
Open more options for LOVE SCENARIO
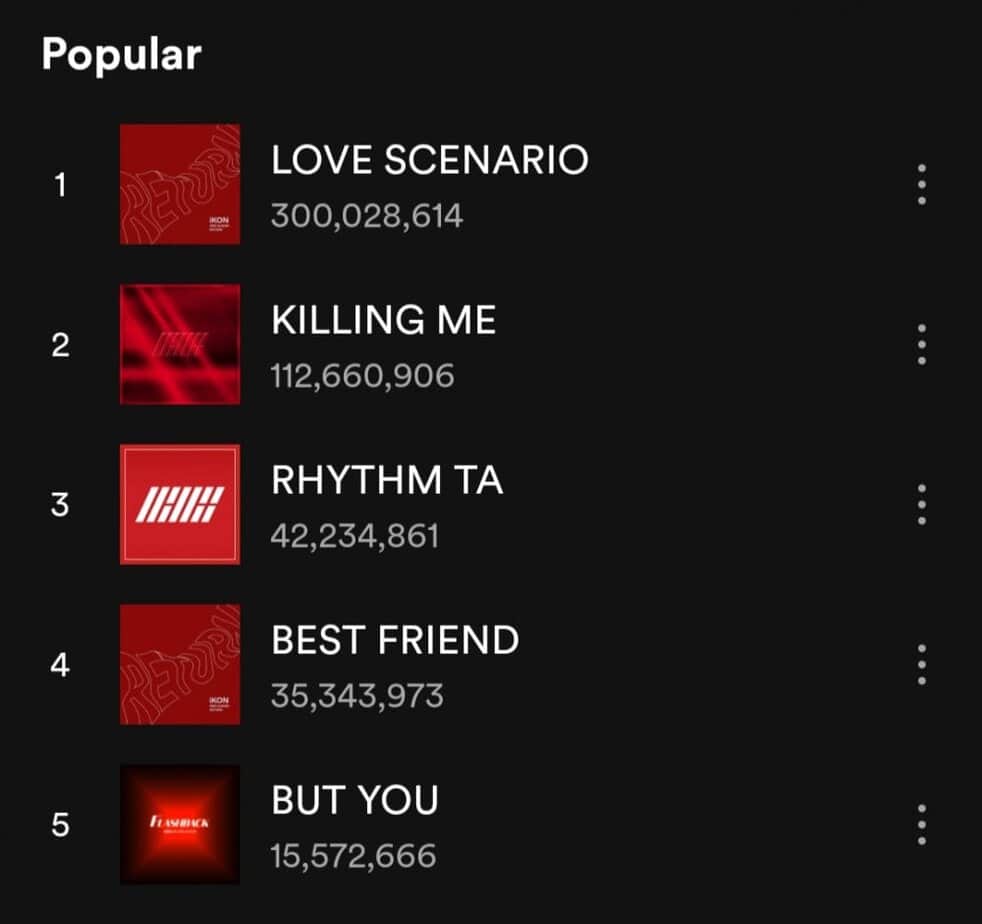click(921, 185)
